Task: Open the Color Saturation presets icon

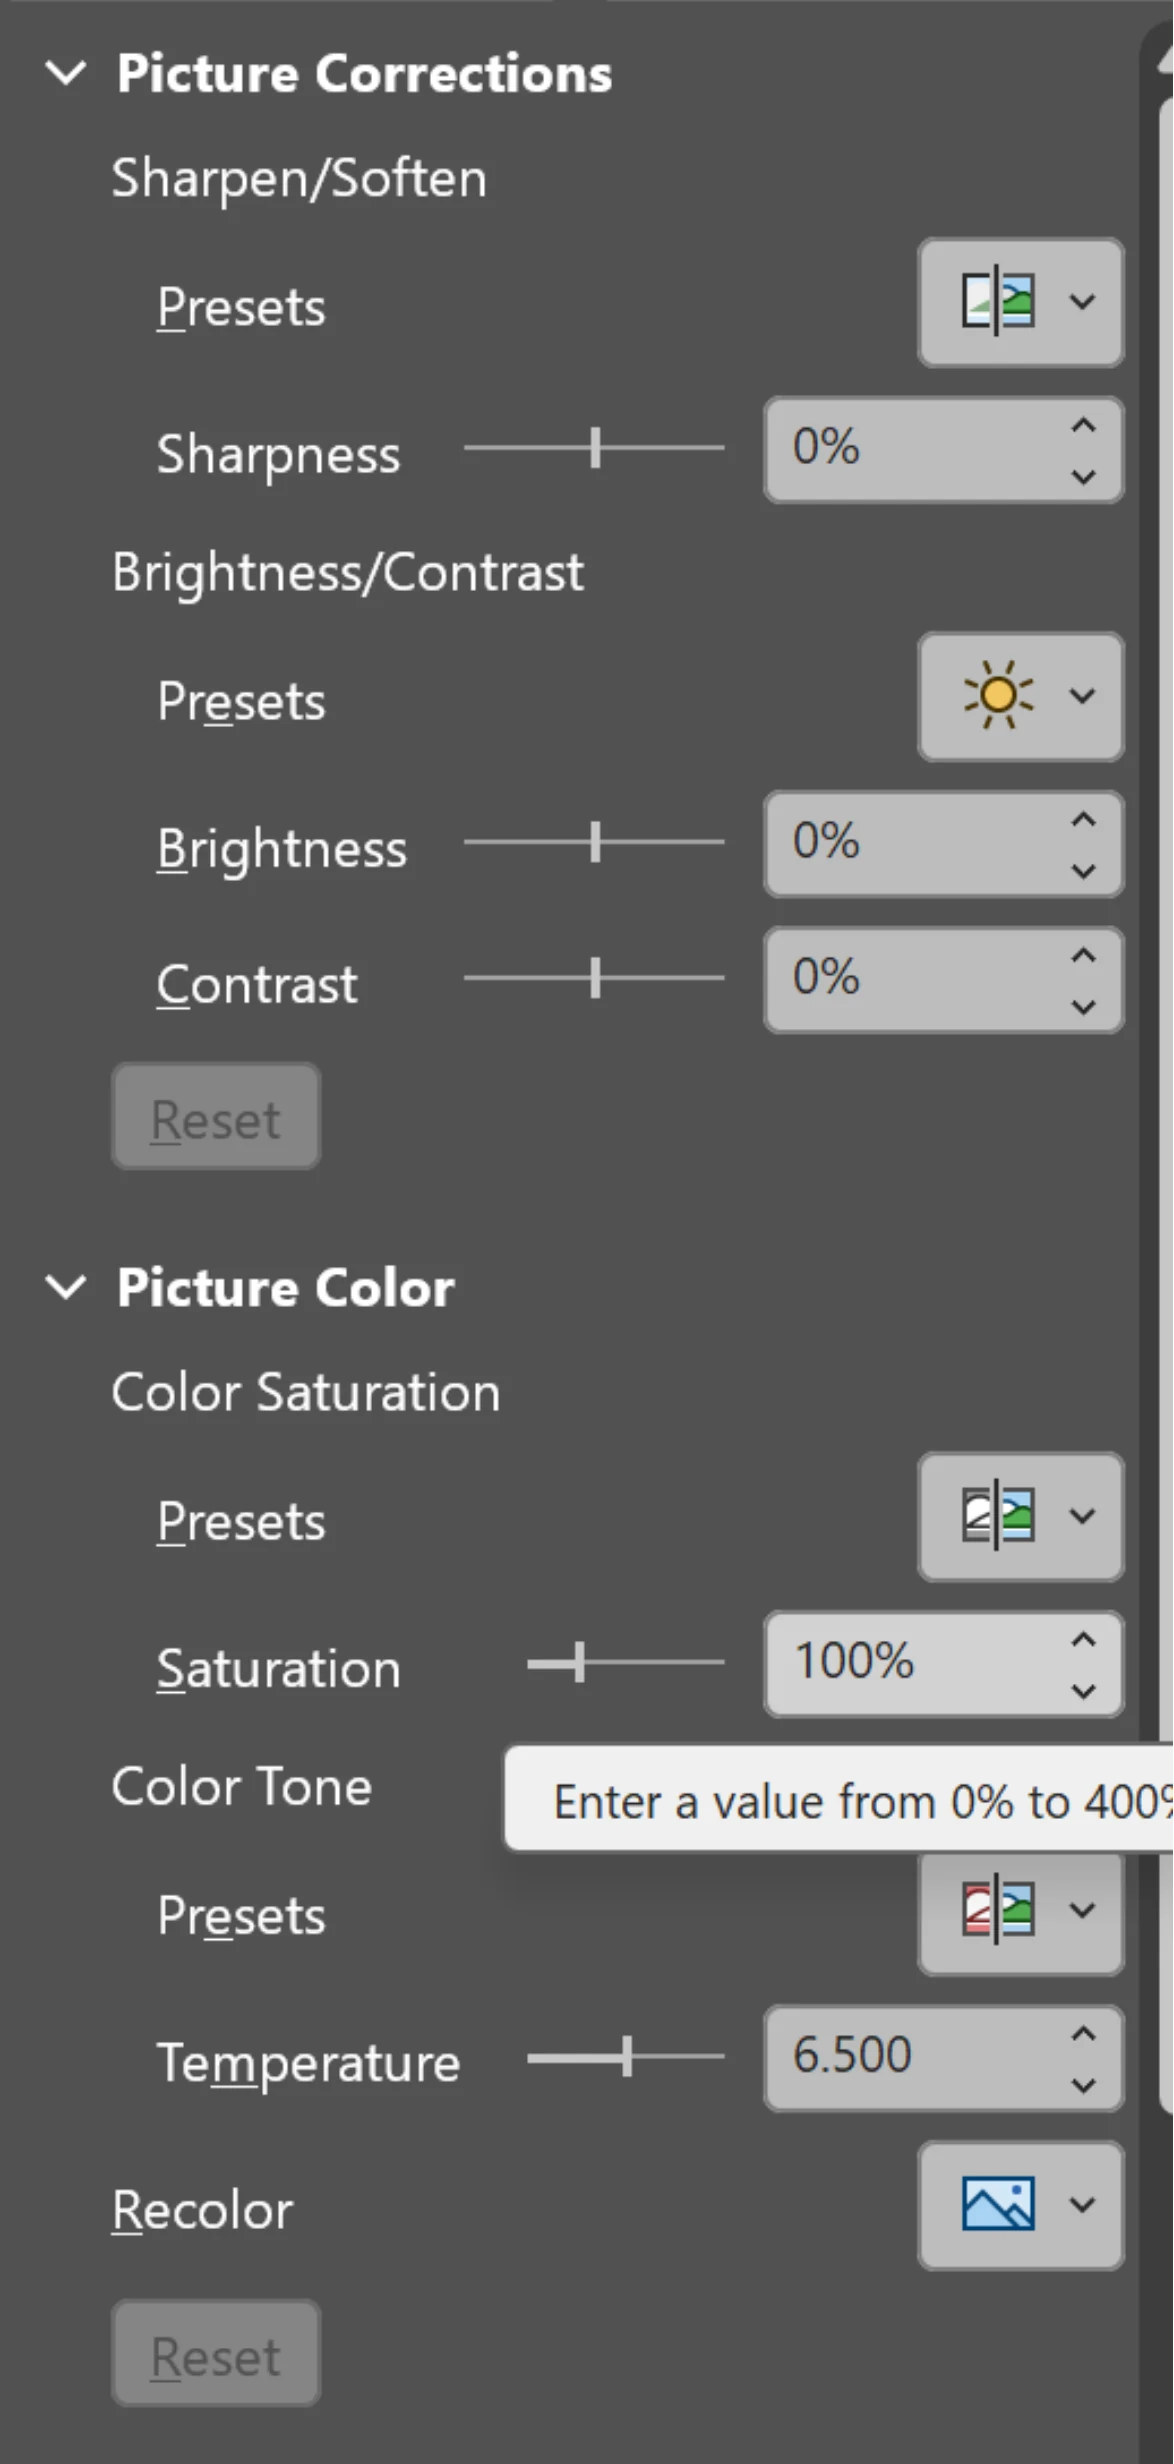Action: coord(999,1516)
